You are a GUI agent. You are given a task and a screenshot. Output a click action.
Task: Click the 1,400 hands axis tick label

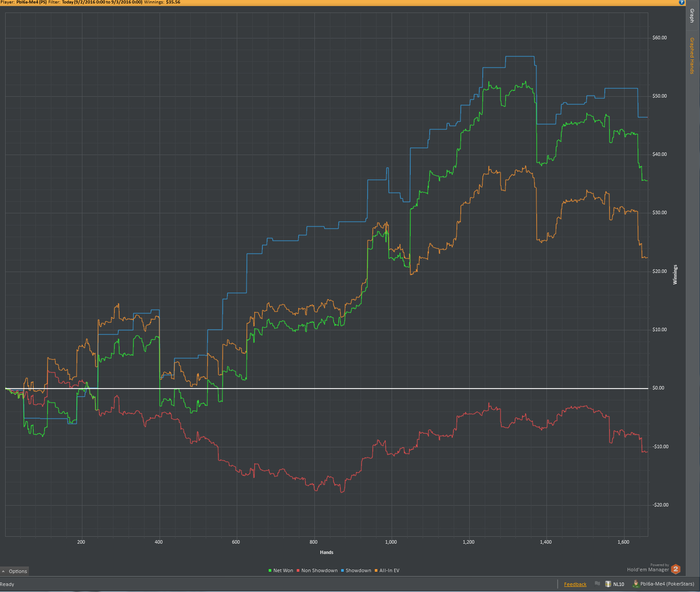click(546, 542)
